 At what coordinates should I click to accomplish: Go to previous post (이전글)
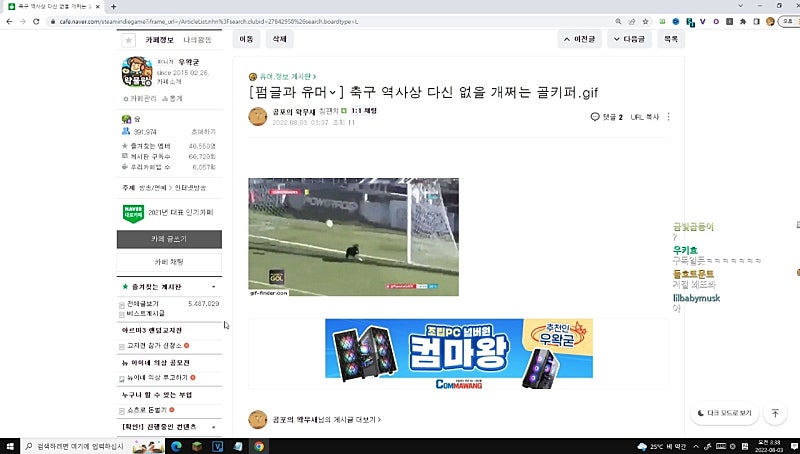point(580,39)
